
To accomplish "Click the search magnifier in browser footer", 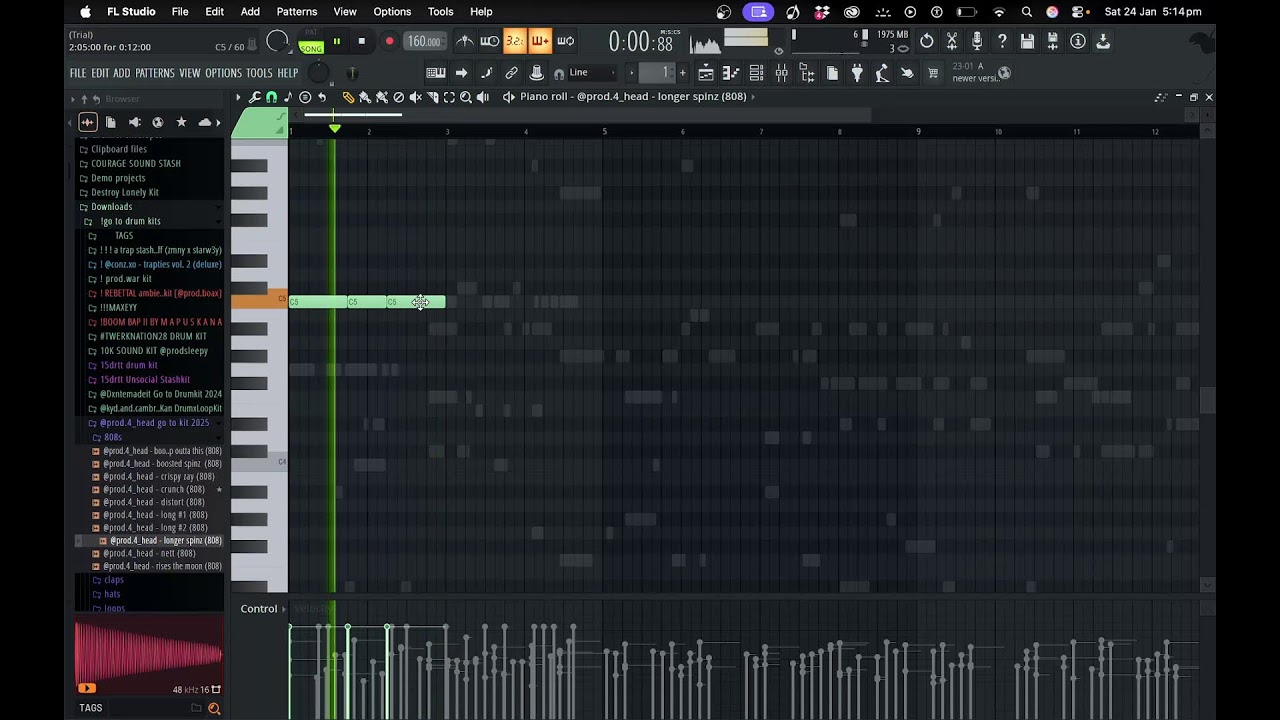I will (x=214, y=708).
